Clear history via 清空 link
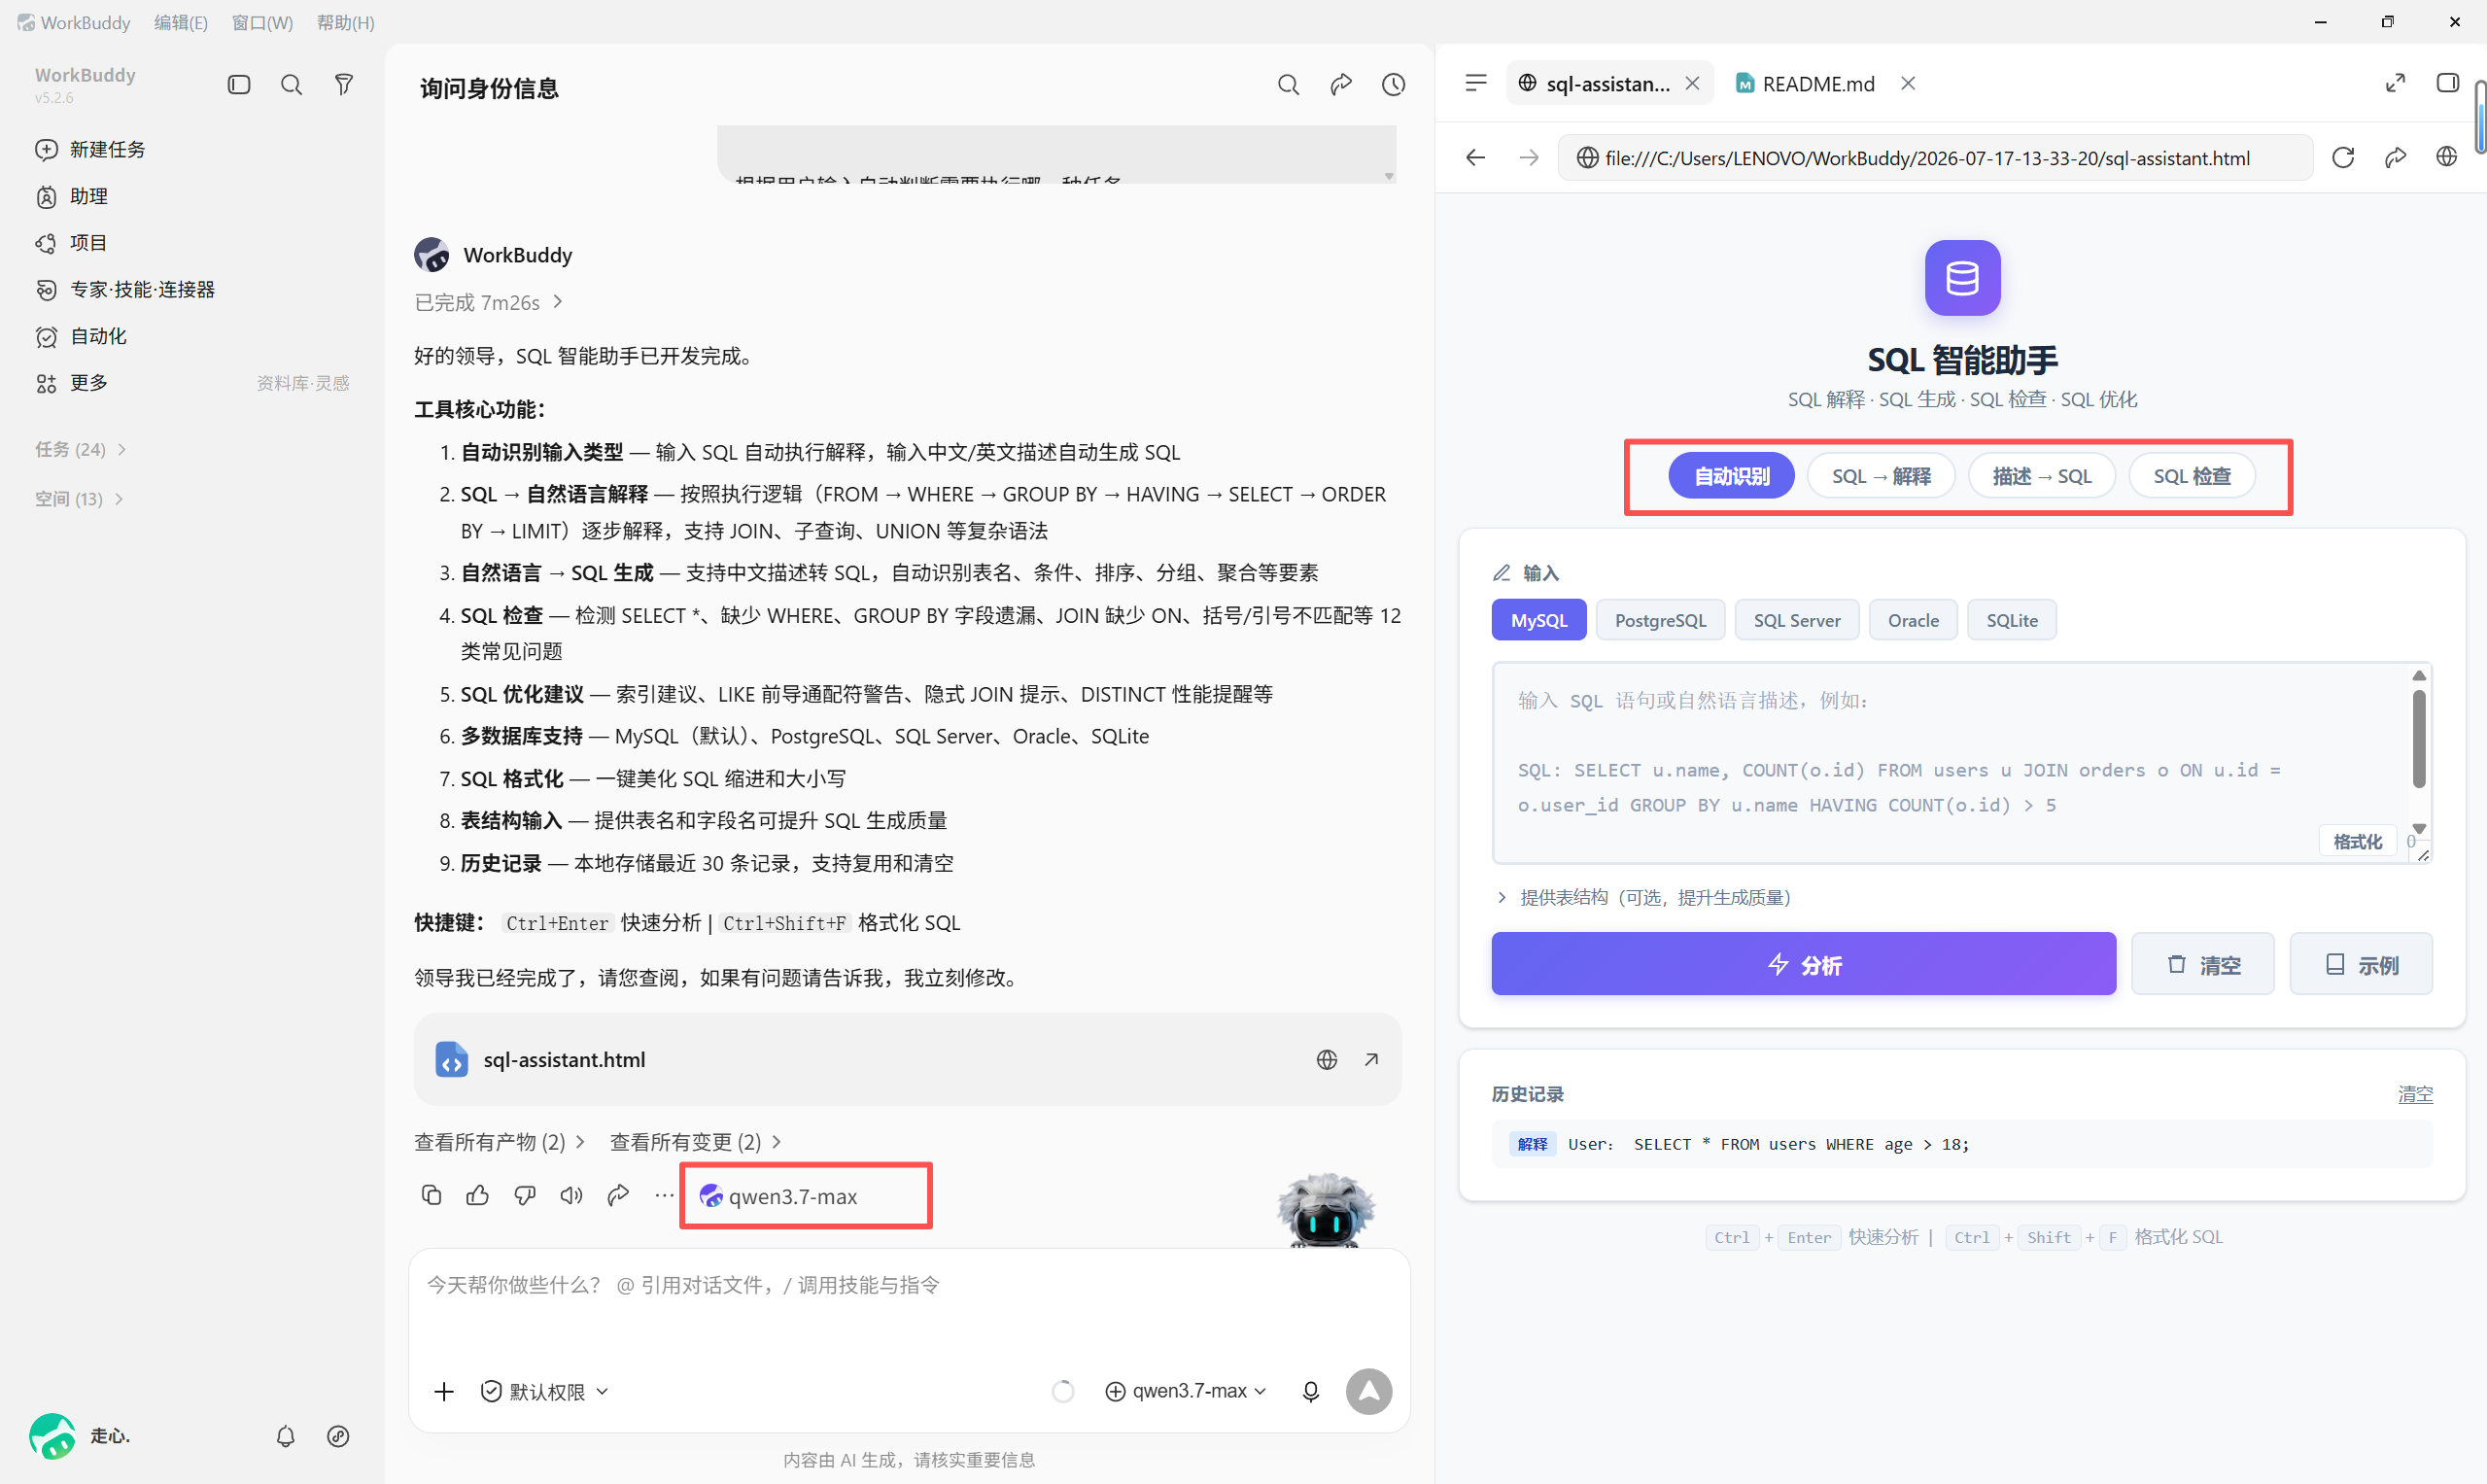 [2415, 1094]
